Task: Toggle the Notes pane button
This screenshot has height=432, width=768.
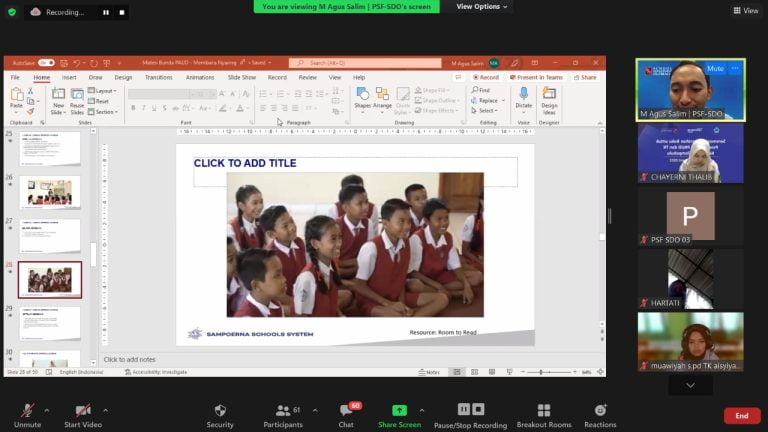Action: point(429,372)
